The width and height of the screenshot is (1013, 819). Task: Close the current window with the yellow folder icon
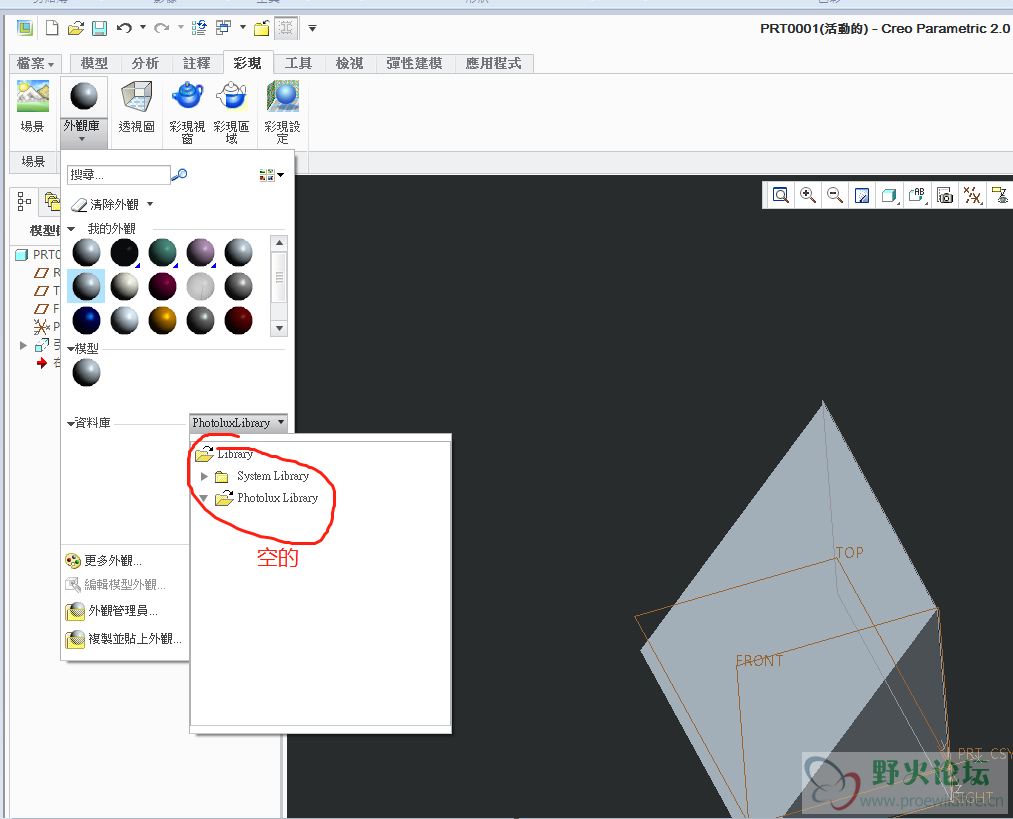(262, 28)
